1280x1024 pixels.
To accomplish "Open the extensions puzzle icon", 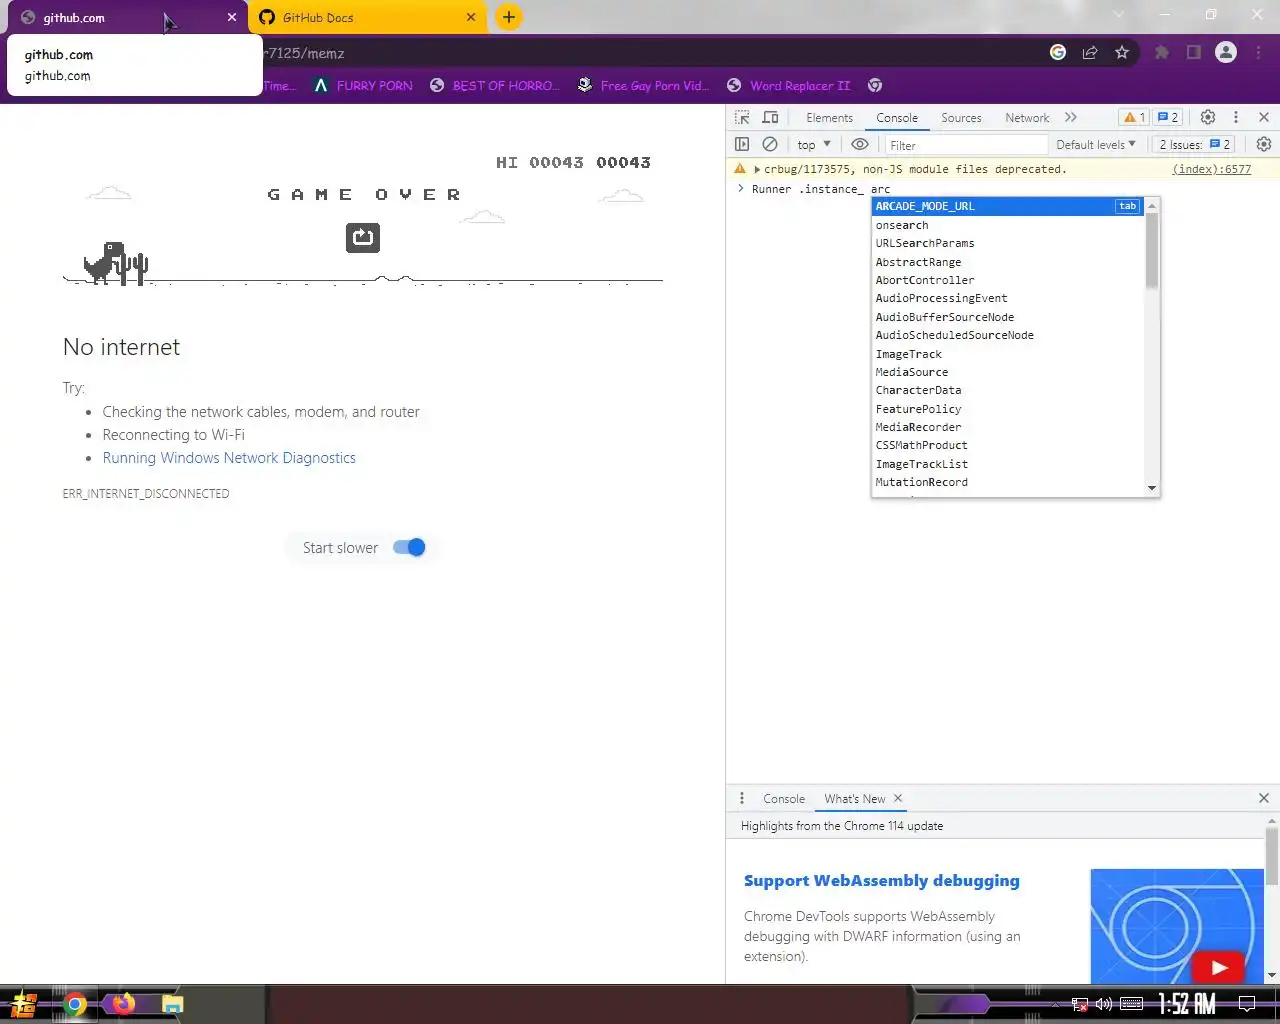I will (1162, 52).
